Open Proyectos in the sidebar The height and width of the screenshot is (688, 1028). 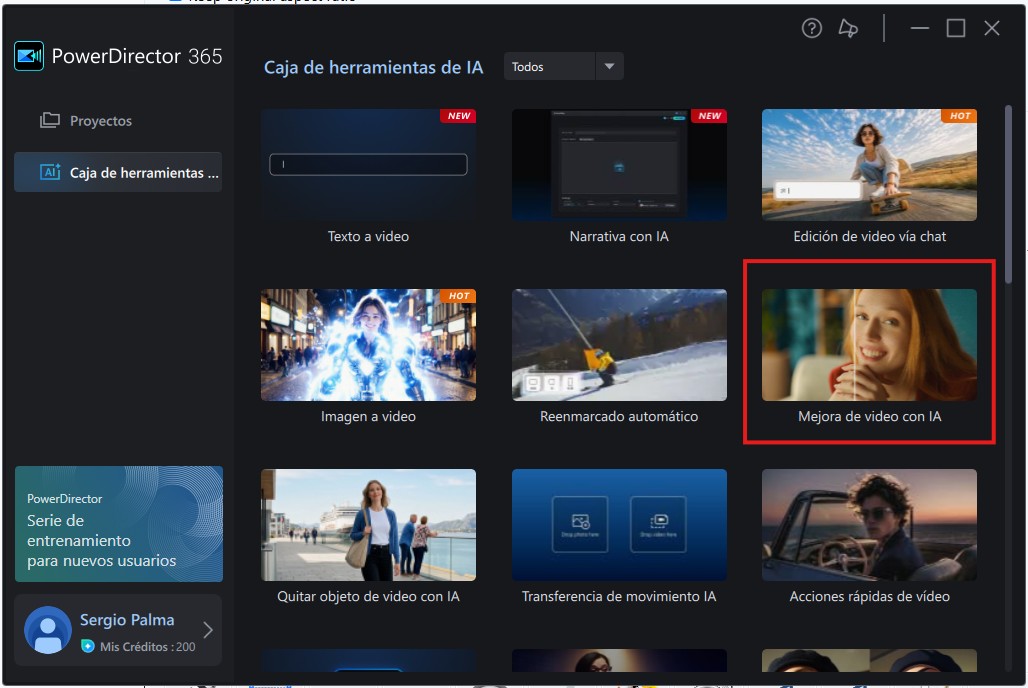pyautogui.click(x=118, y=121)
